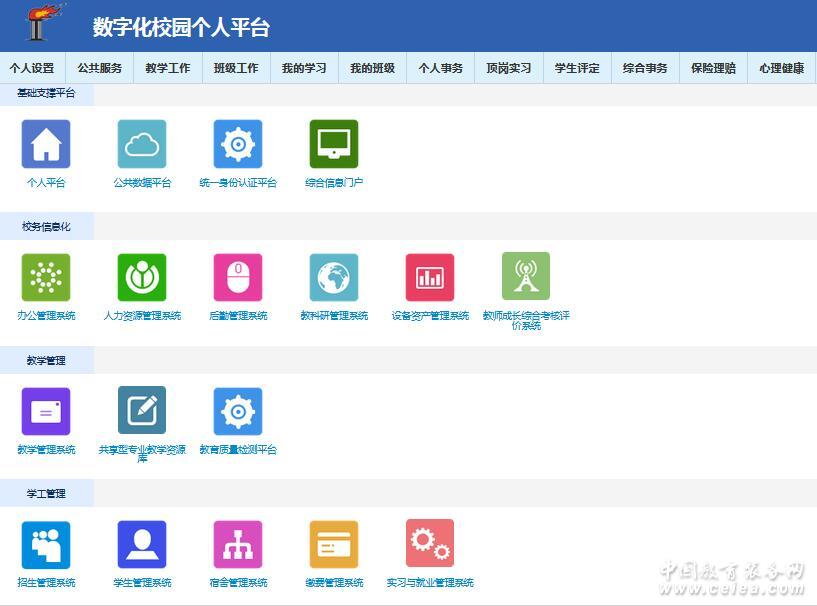
Task: Click the 教科研管理系统 globe icon
Action: [x=334, y=277]
